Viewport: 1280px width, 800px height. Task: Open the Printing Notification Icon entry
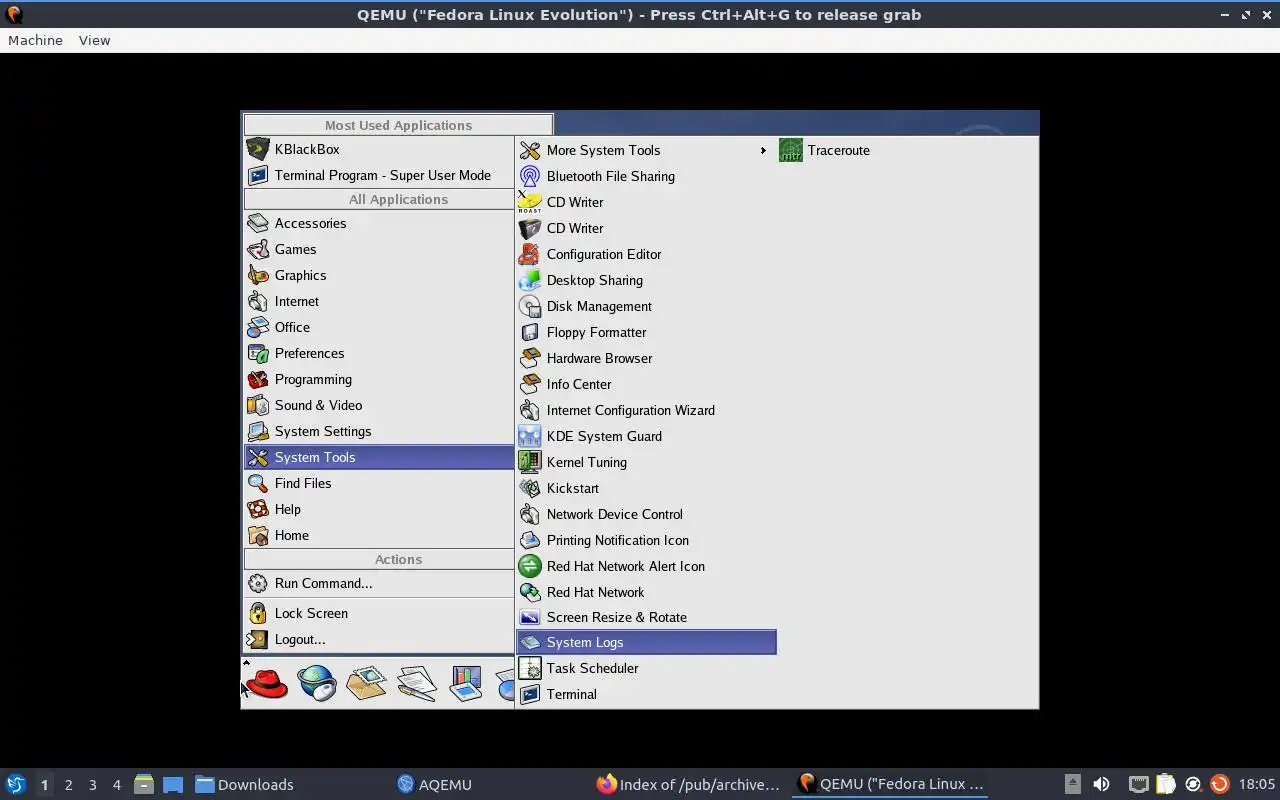click(x=646, y=540)
